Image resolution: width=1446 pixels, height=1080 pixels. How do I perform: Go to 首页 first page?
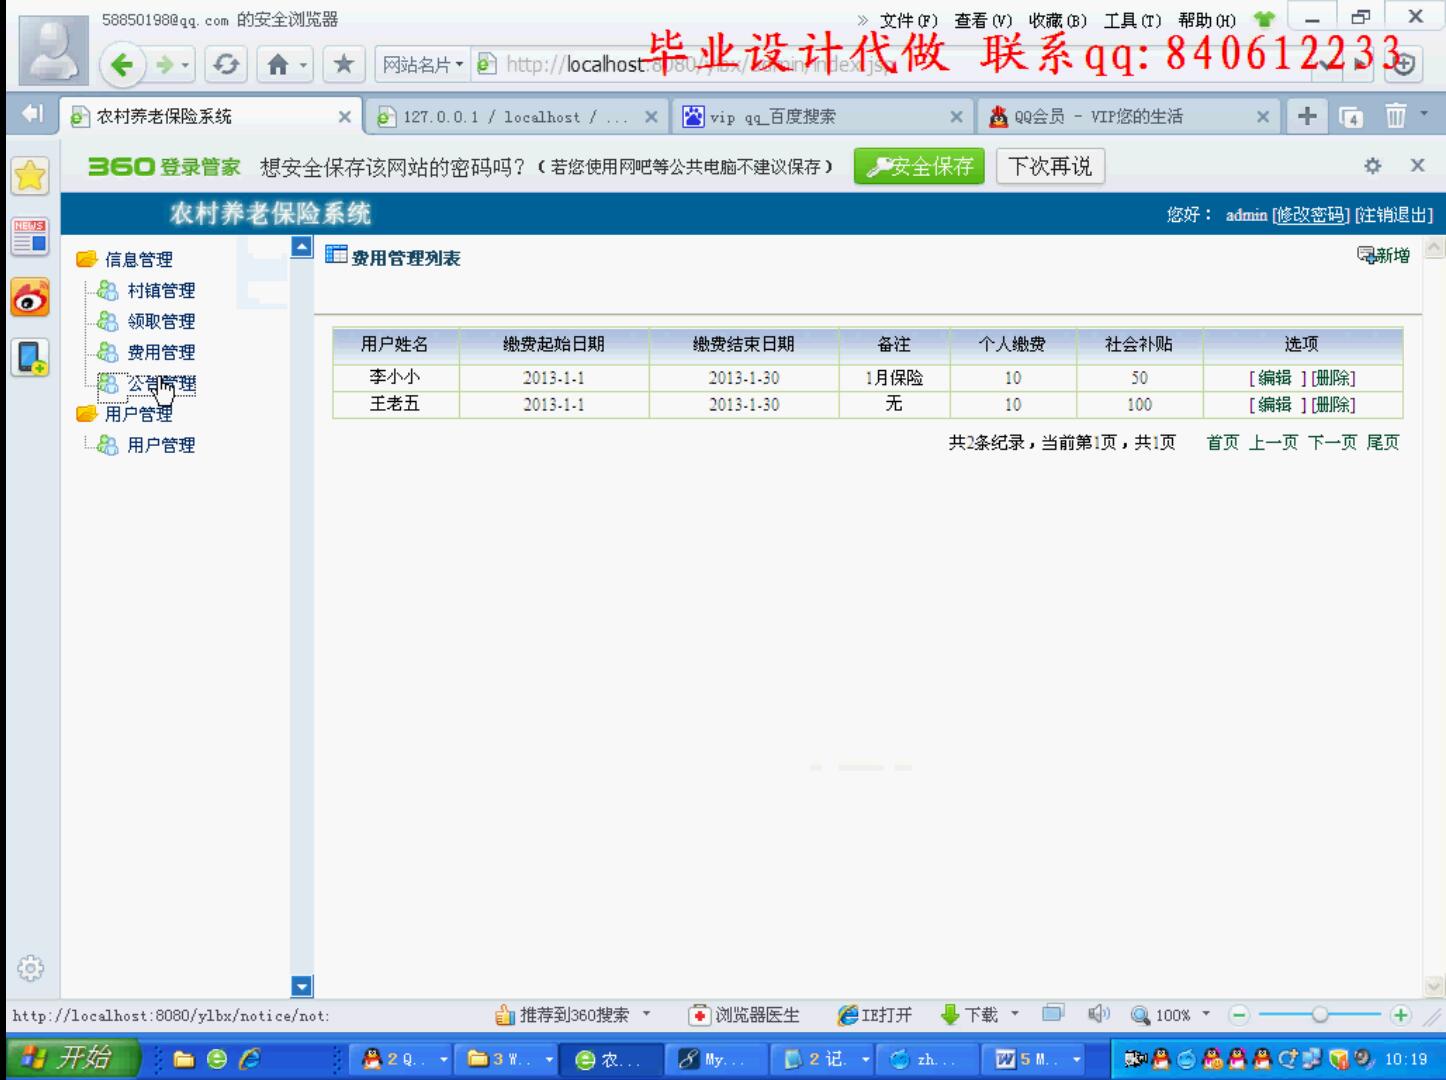click(1222, 442)
